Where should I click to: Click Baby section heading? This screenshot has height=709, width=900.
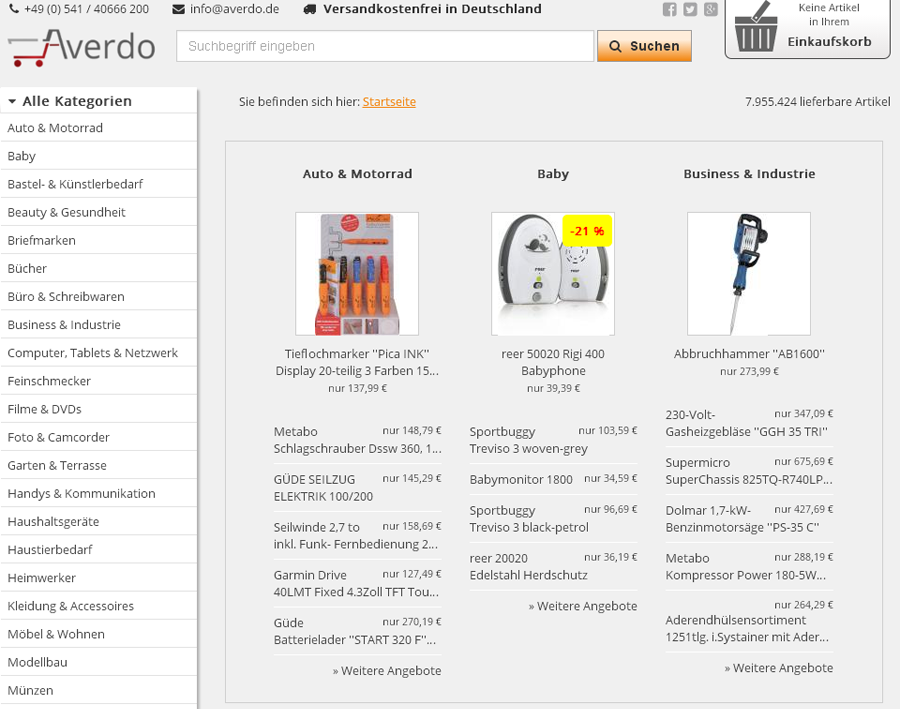click(553, 174)
